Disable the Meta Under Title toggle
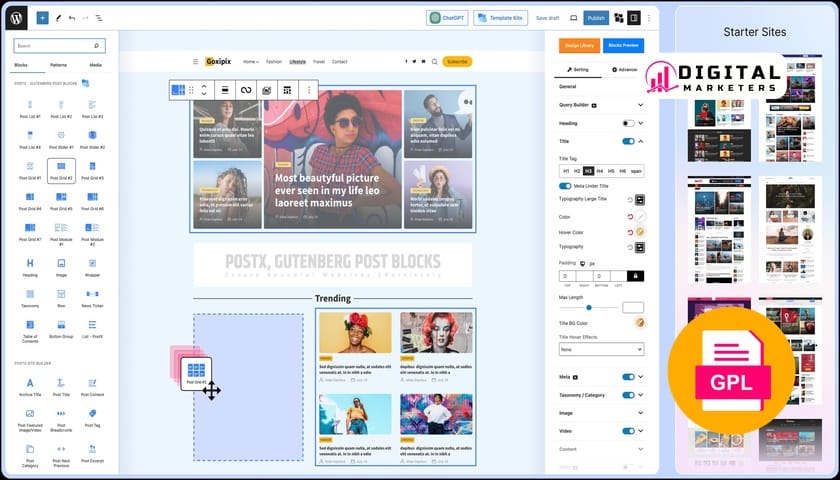Screen dimensions: 840x480 pos(565,185)
